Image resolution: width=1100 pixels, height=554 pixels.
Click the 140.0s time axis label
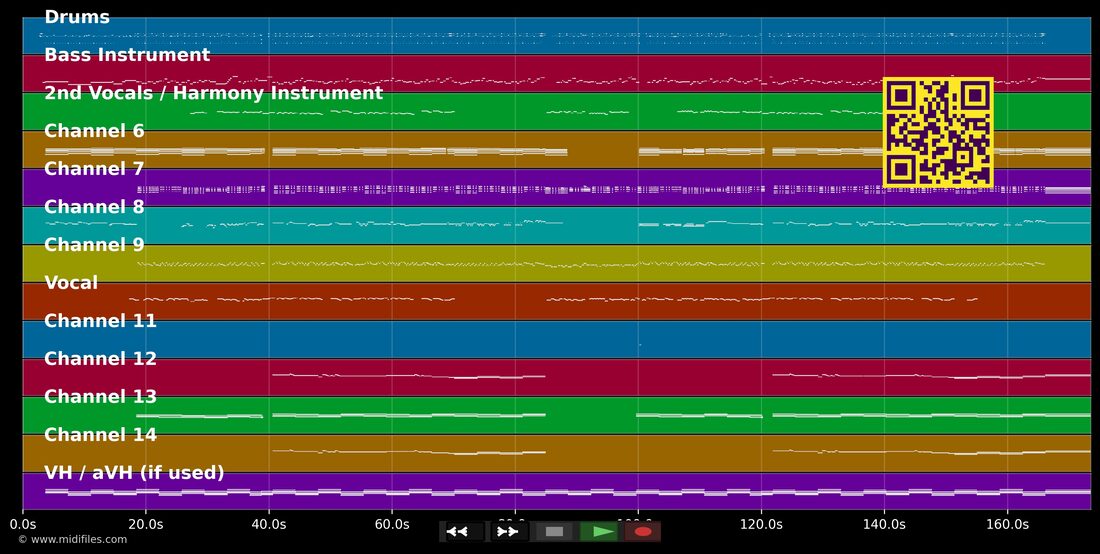884,525
